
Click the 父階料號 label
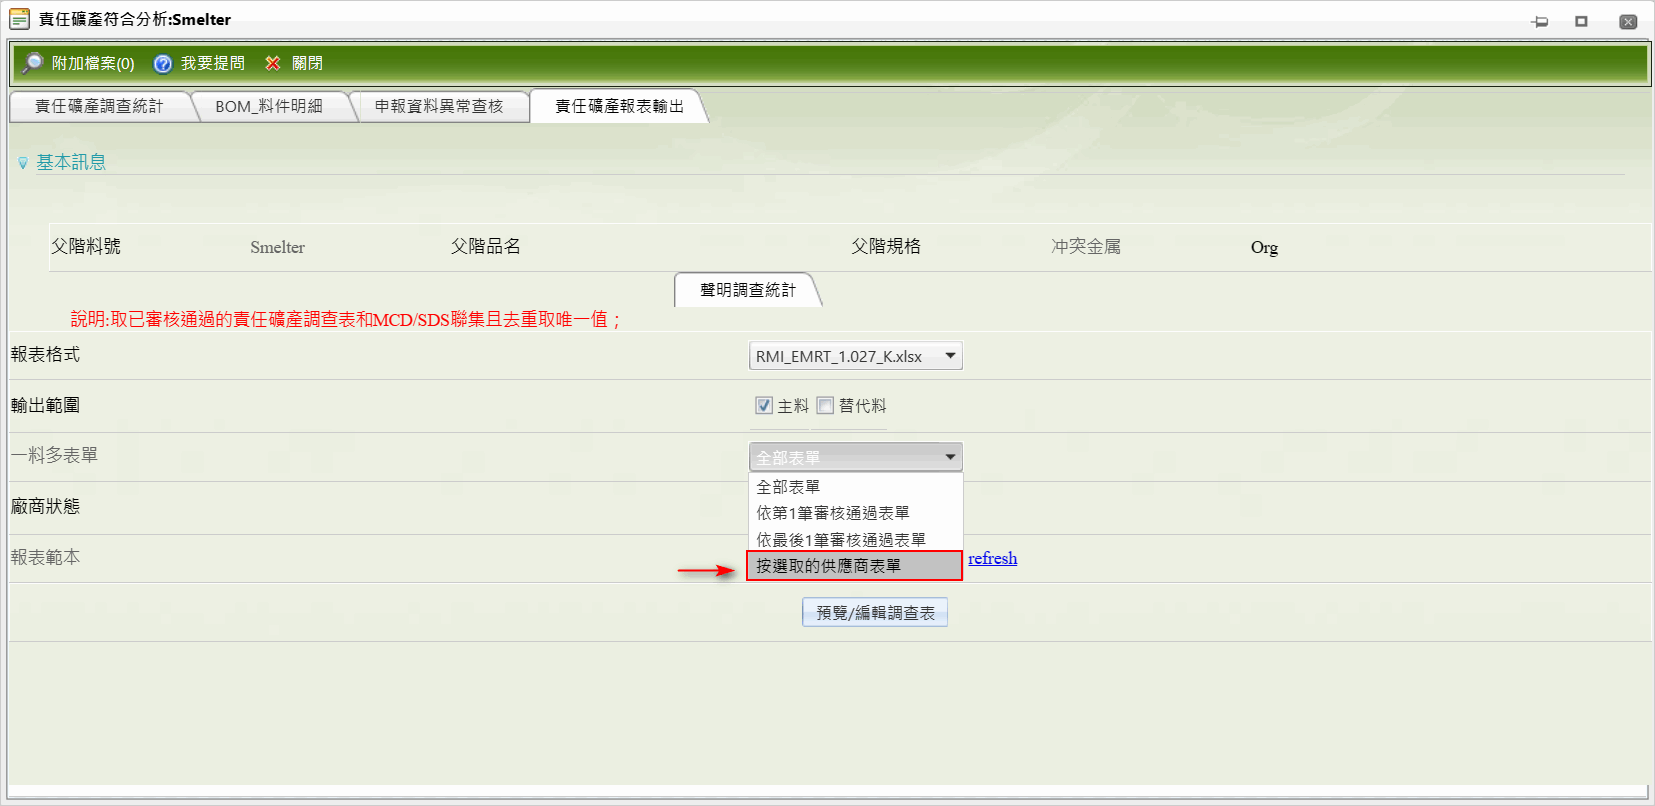(86, 246)
